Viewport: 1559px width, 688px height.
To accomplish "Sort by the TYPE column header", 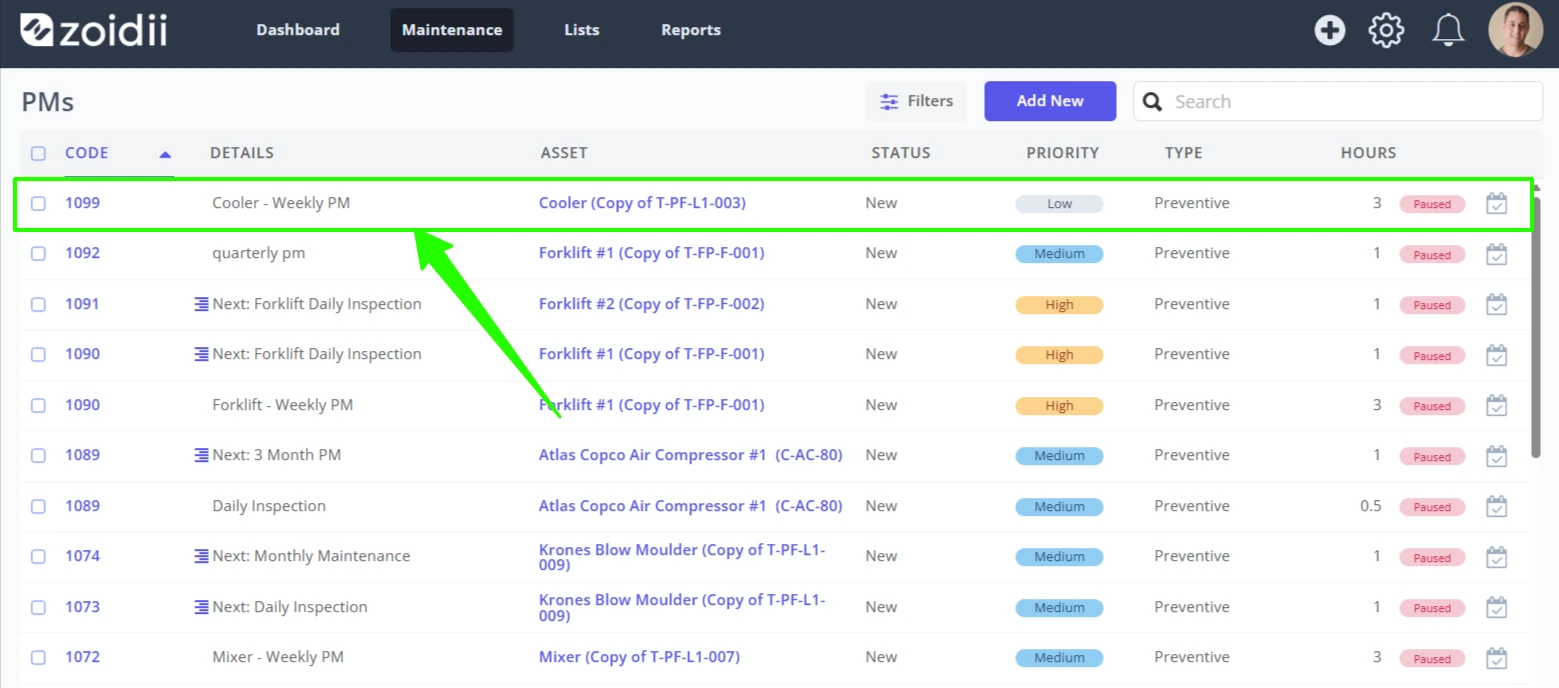I will click(1184, 153).
